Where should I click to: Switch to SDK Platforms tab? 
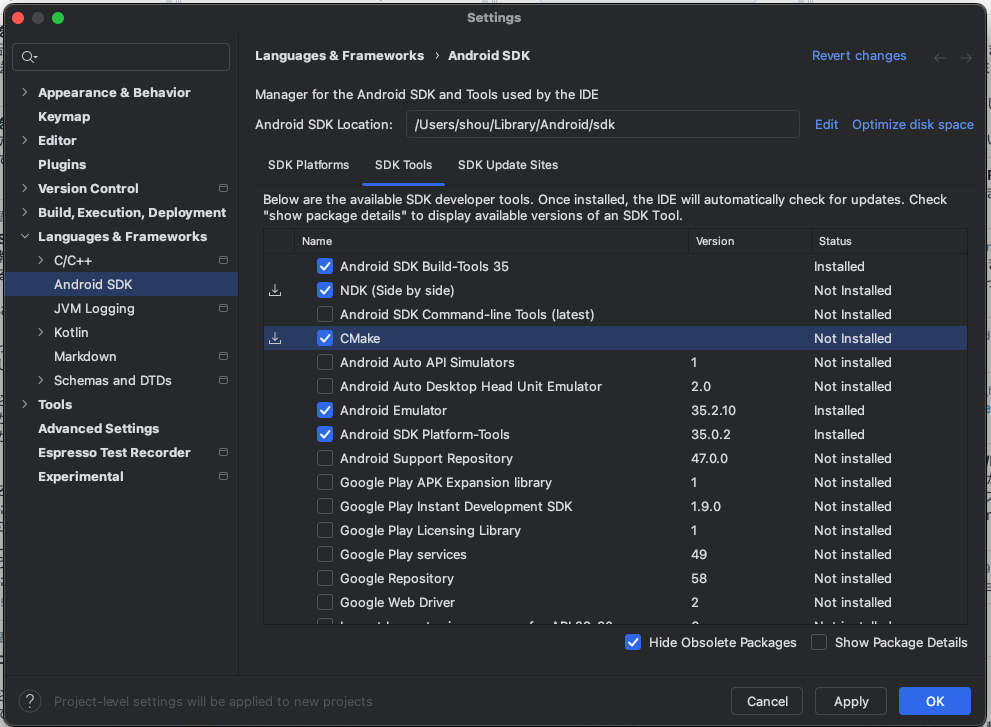click(x=308, y=165)
